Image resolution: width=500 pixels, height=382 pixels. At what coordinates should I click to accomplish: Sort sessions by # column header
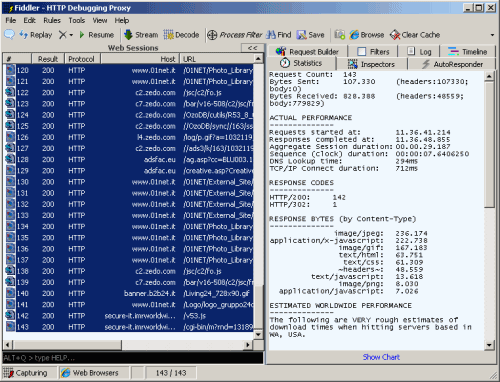(x=17, y=59)
